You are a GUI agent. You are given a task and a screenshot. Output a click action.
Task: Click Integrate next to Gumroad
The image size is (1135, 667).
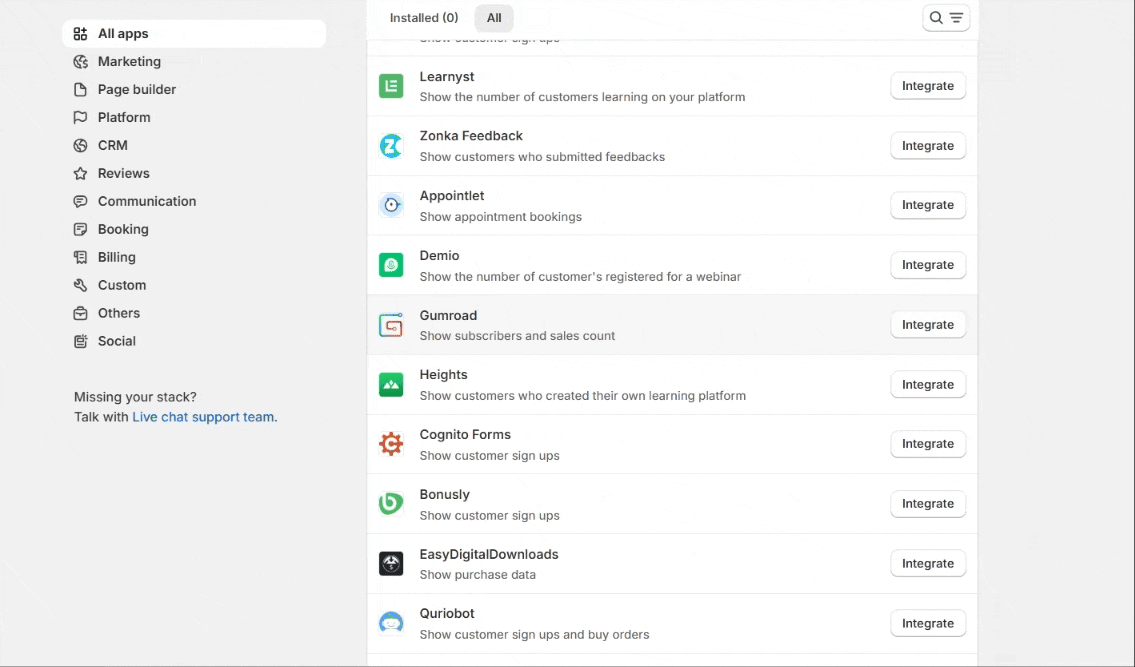click(928, 325)
